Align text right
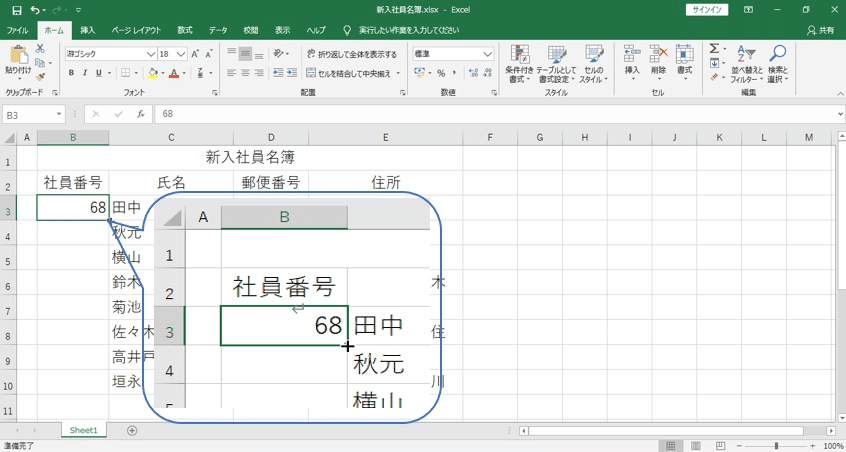 [x=260, y=73]
